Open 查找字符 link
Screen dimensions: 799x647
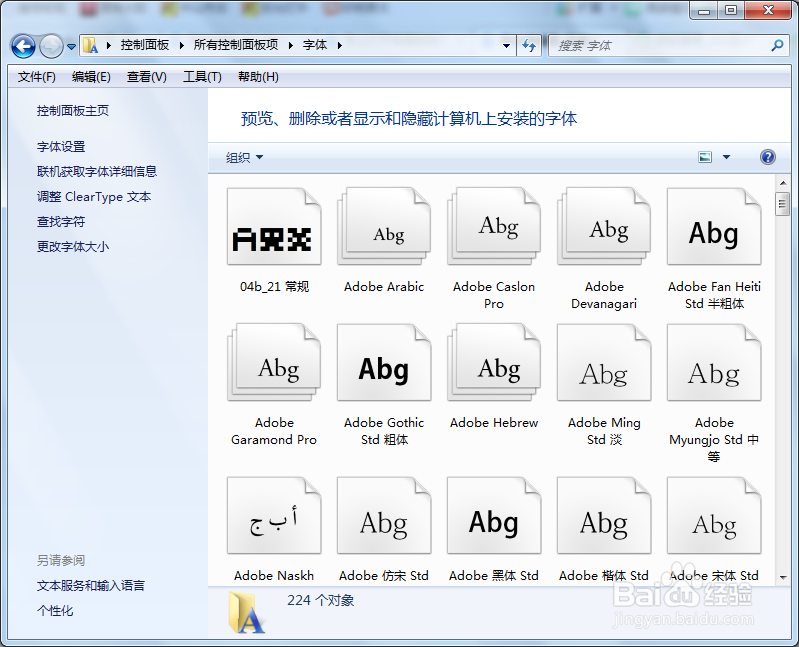tap(61, 222)
